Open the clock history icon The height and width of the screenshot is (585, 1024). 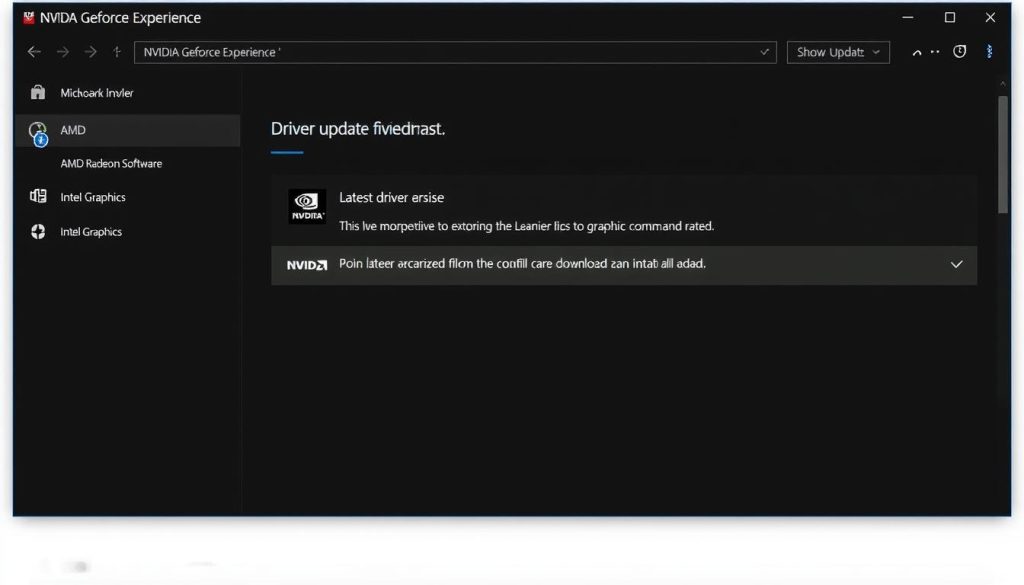(960, 52)
